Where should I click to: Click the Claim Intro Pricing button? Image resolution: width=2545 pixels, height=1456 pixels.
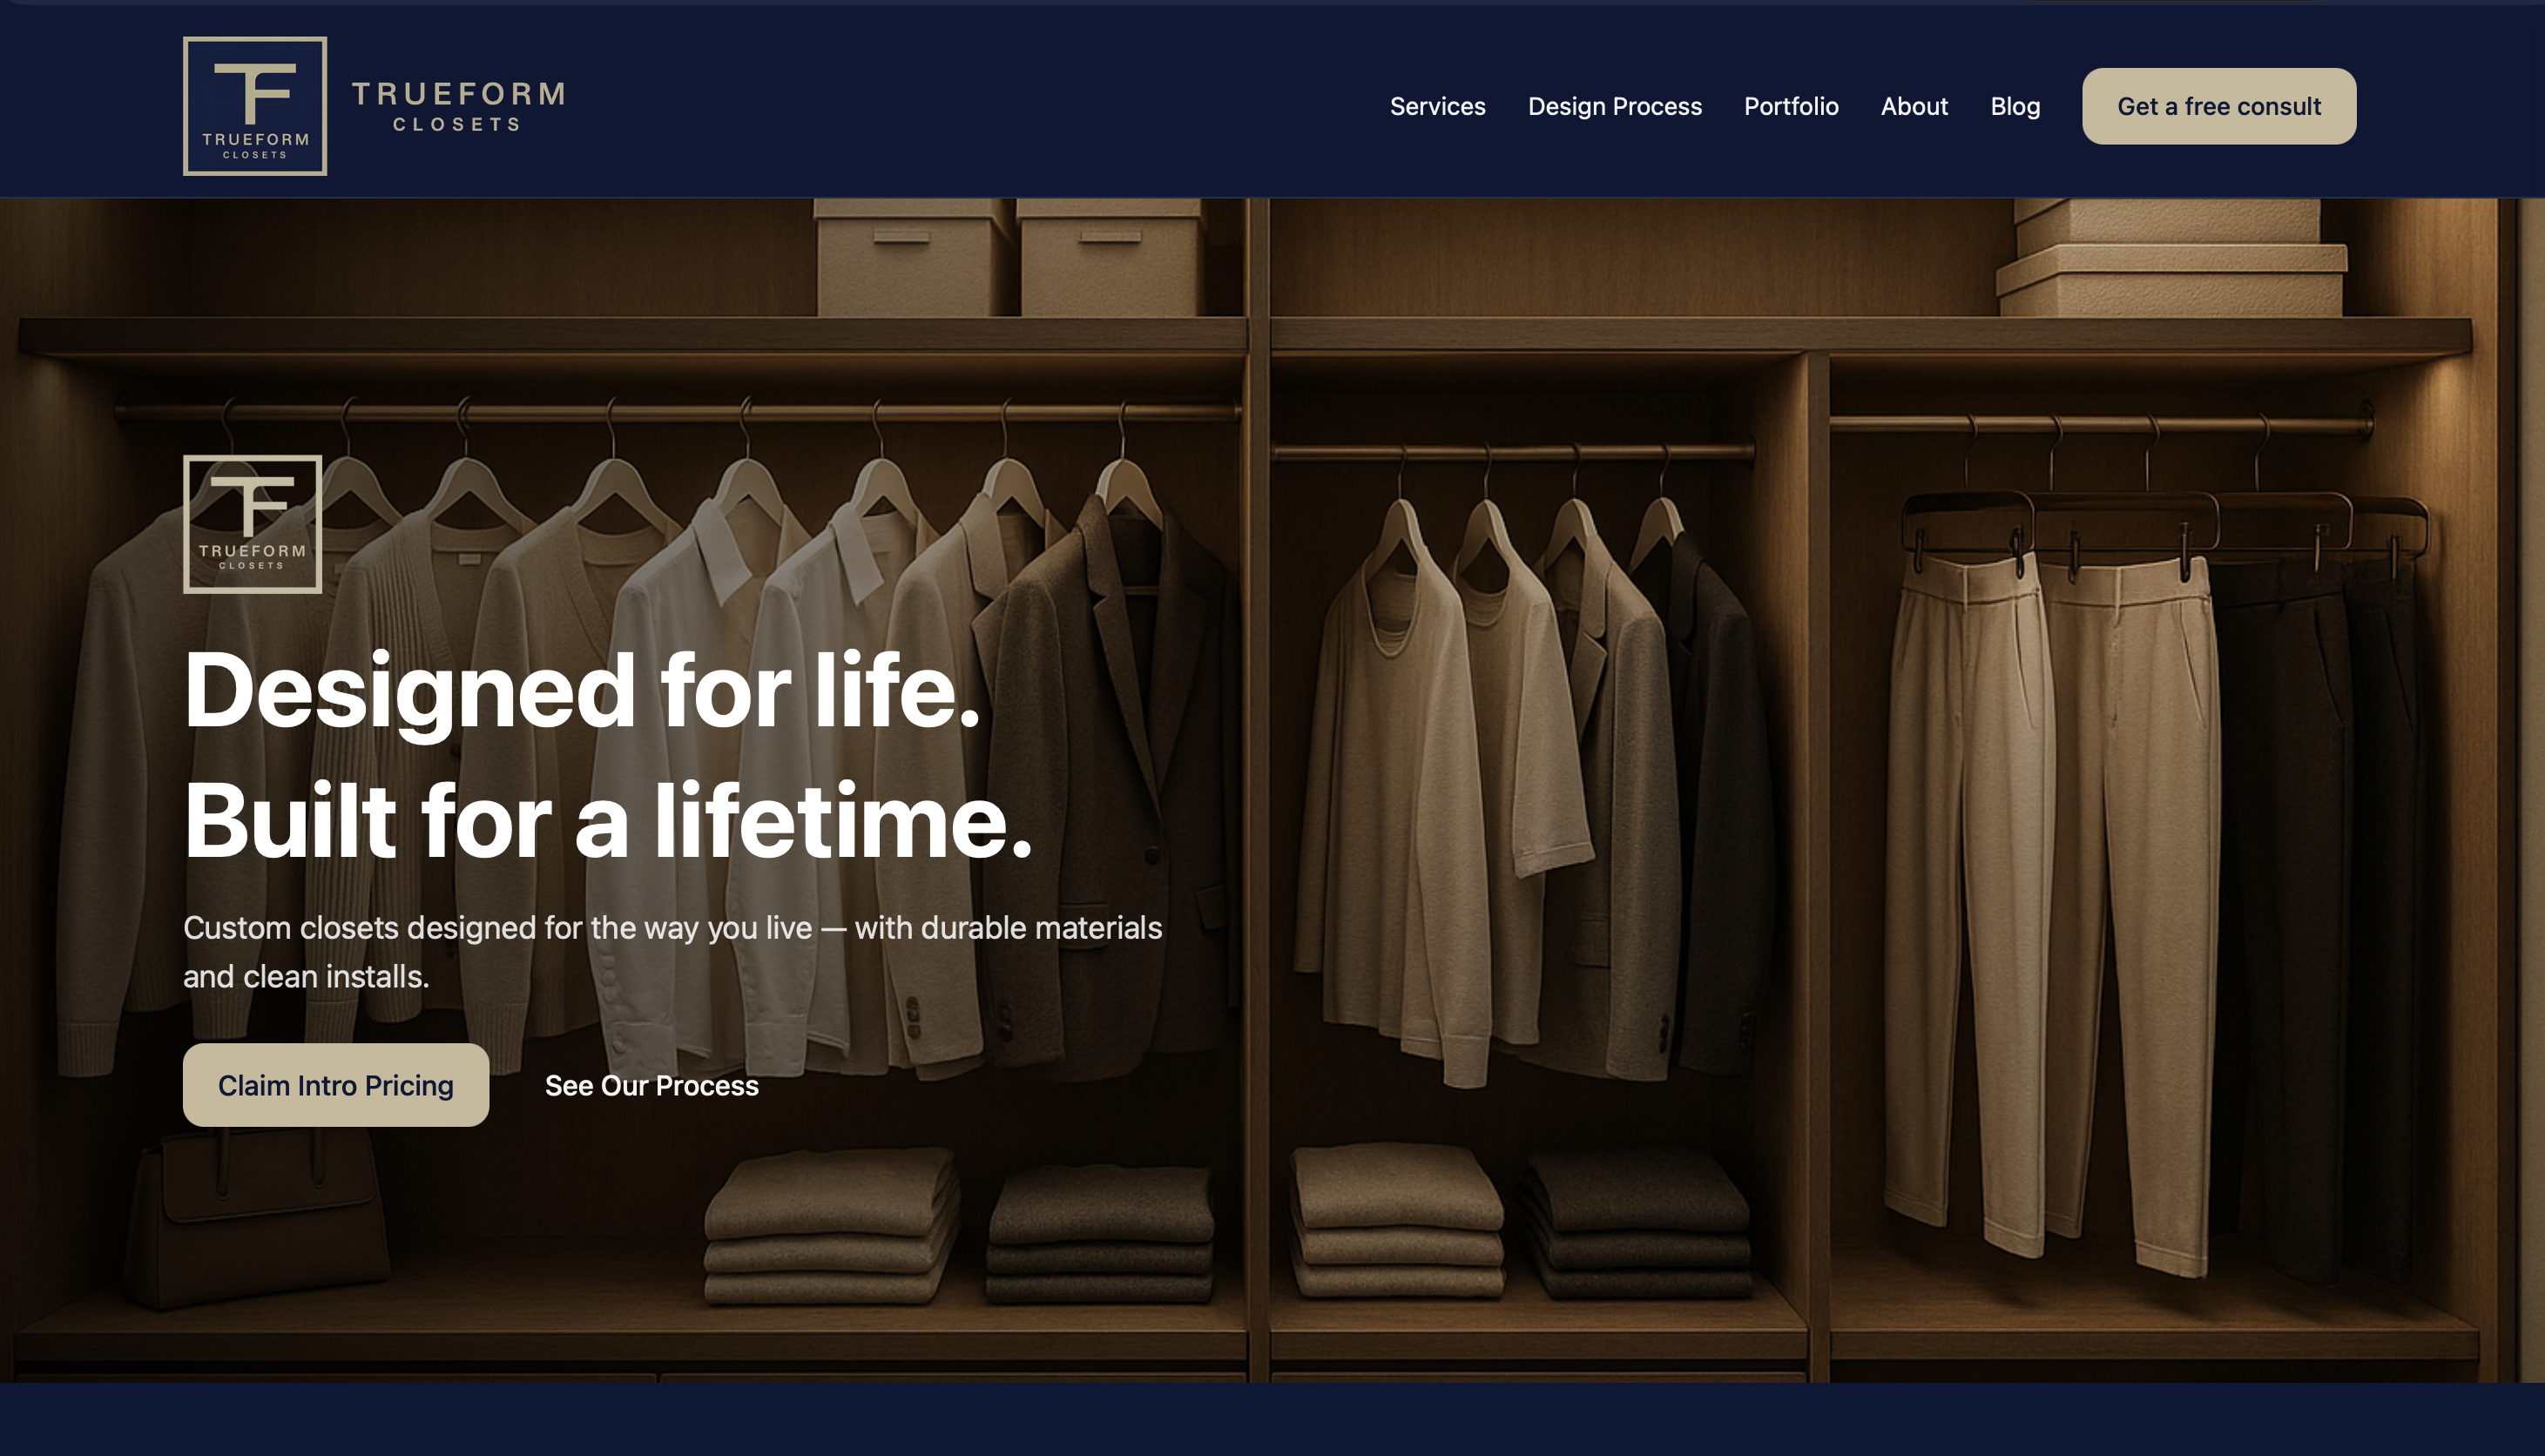[335, 1085]
